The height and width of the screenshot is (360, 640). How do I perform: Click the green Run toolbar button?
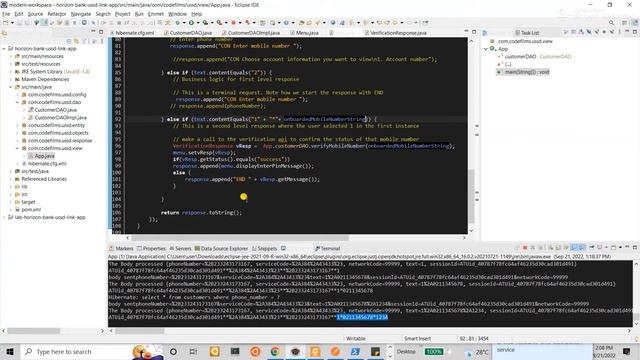191,23
